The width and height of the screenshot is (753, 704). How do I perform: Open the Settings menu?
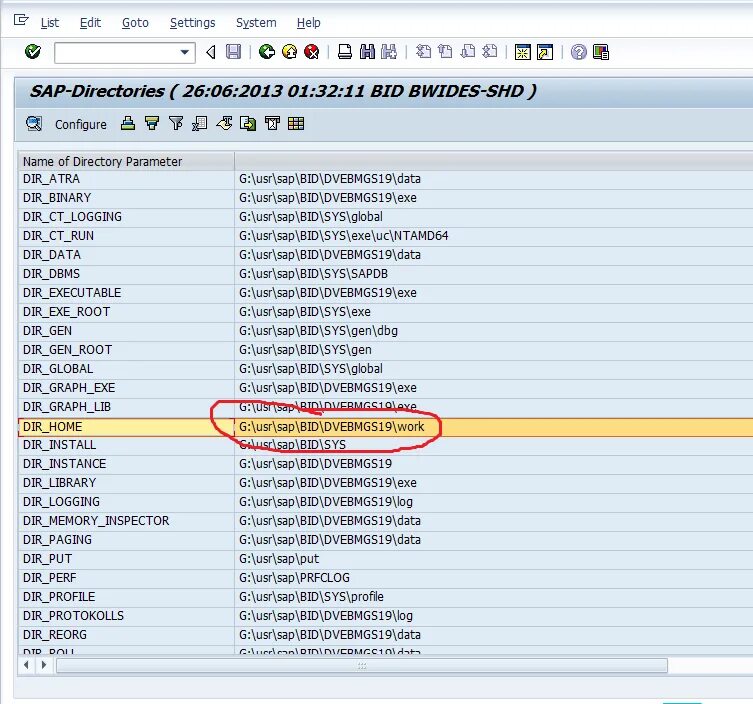pyautogui.click(x=192, y=23)
